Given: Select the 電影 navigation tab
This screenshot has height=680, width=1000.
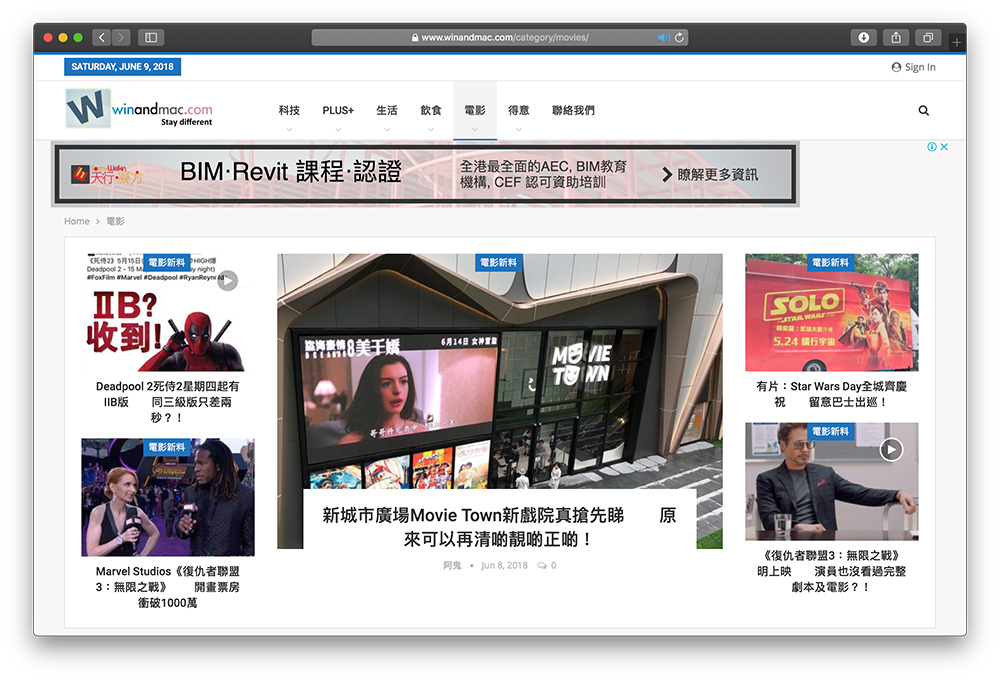Looking at the screenshot, I should [x=475, y=111].
